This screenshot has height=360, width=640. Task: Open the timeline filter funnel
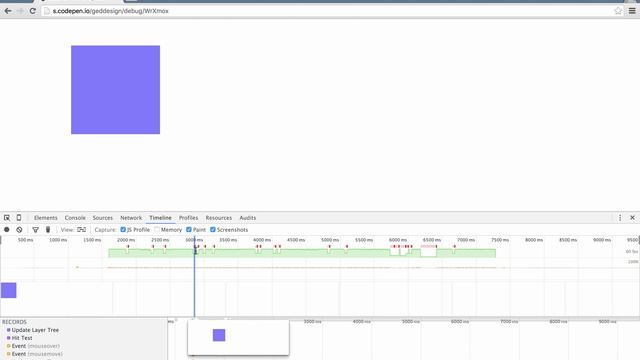click(x=36, y=230)
